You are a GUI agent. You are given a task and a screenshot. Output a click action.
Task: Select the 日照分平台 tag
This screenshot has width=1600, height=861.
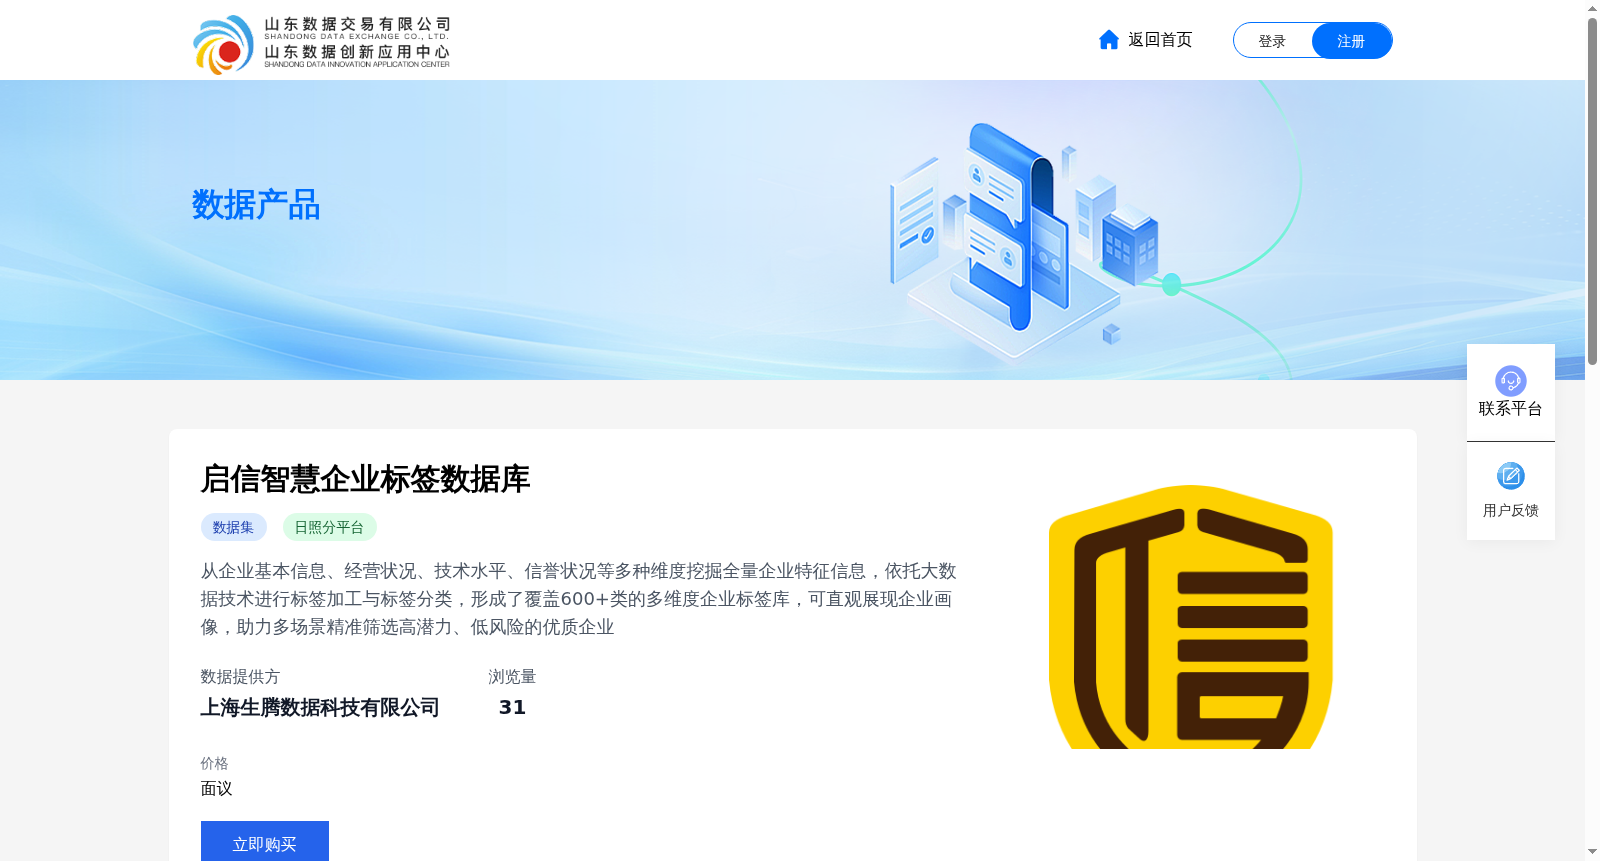tap(329, 527)
